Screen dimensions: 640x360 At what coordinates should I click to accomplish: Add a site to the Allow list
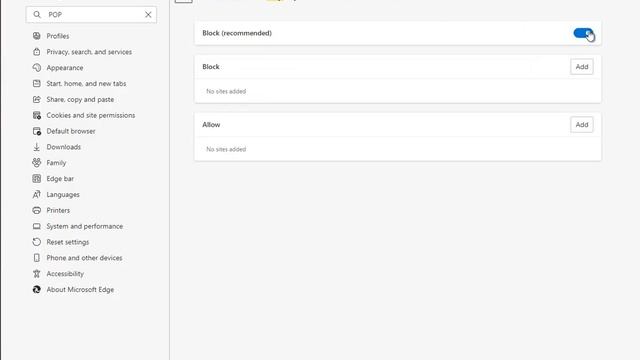582,124
